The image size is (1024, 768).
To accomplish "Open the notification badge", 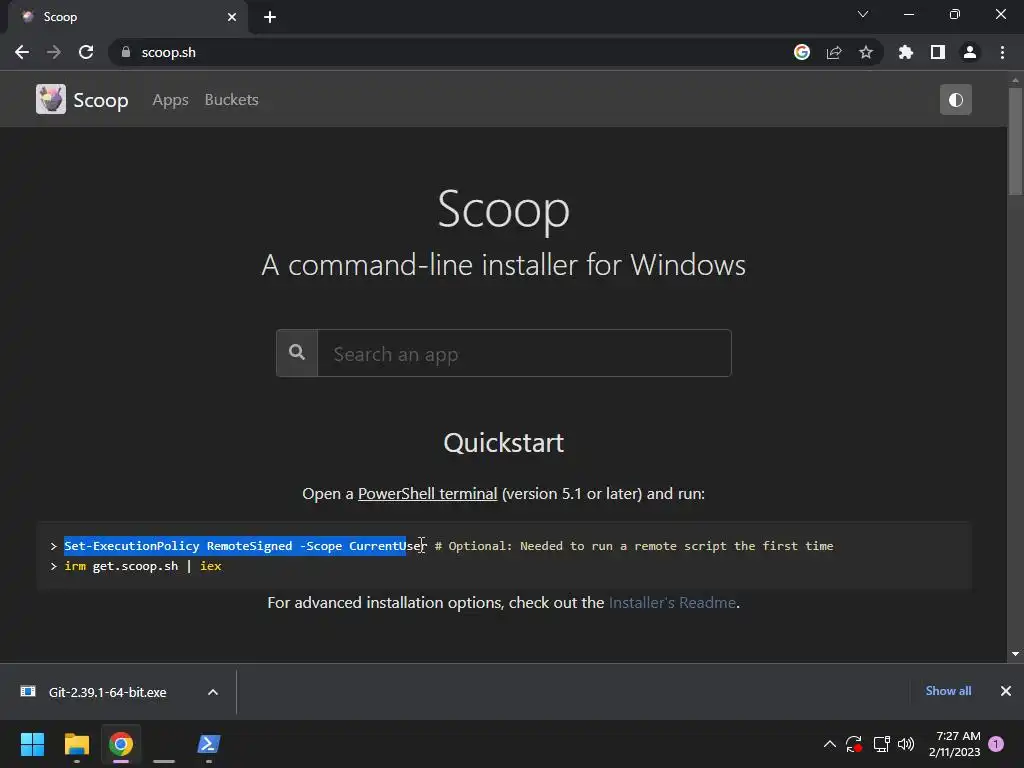I will pyautogui.click(x=996, y=744).
